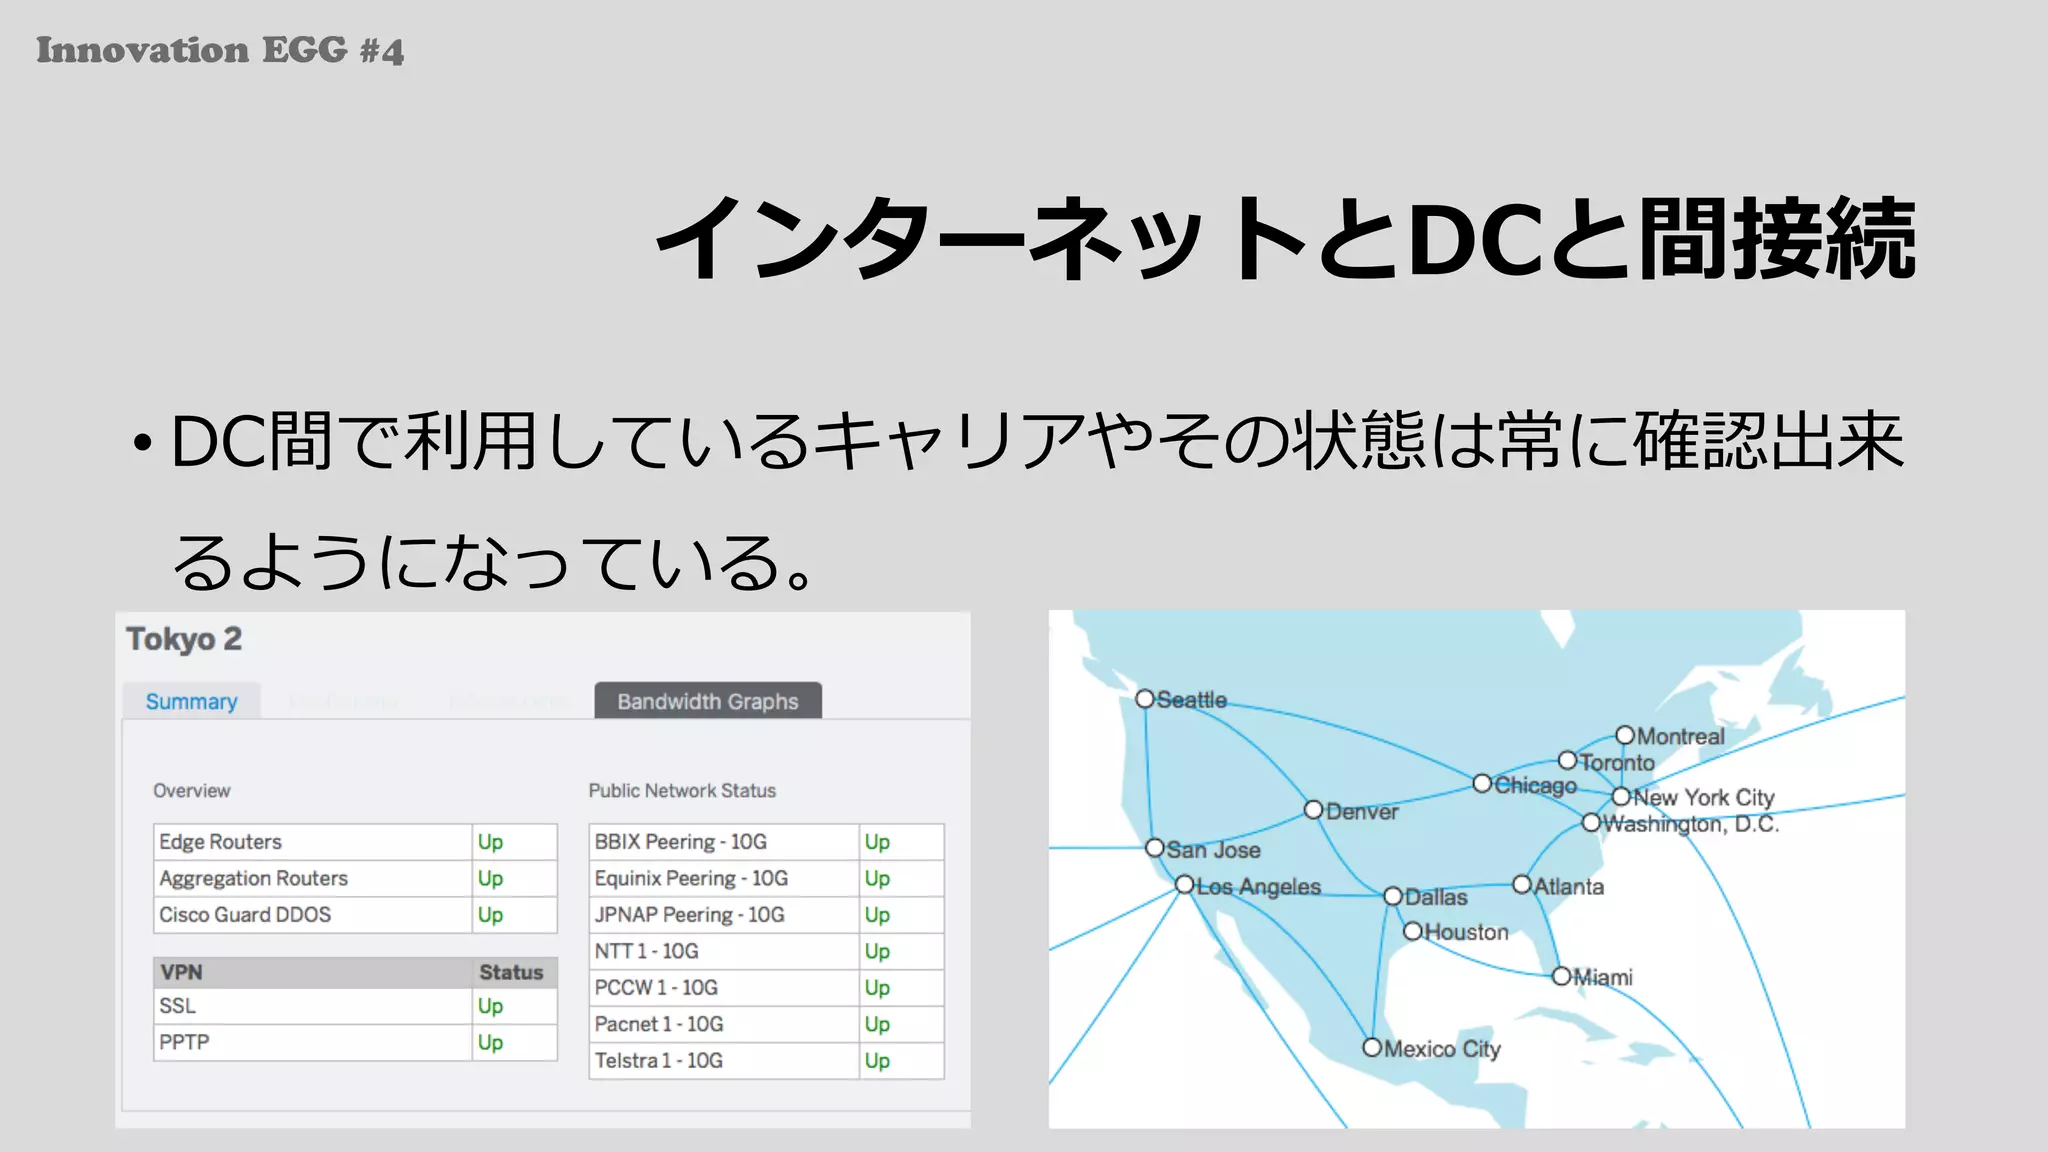Select the Chicago node on map
The height and width of the screenshot is (1152, 2048).
(x=1483, y=784)
